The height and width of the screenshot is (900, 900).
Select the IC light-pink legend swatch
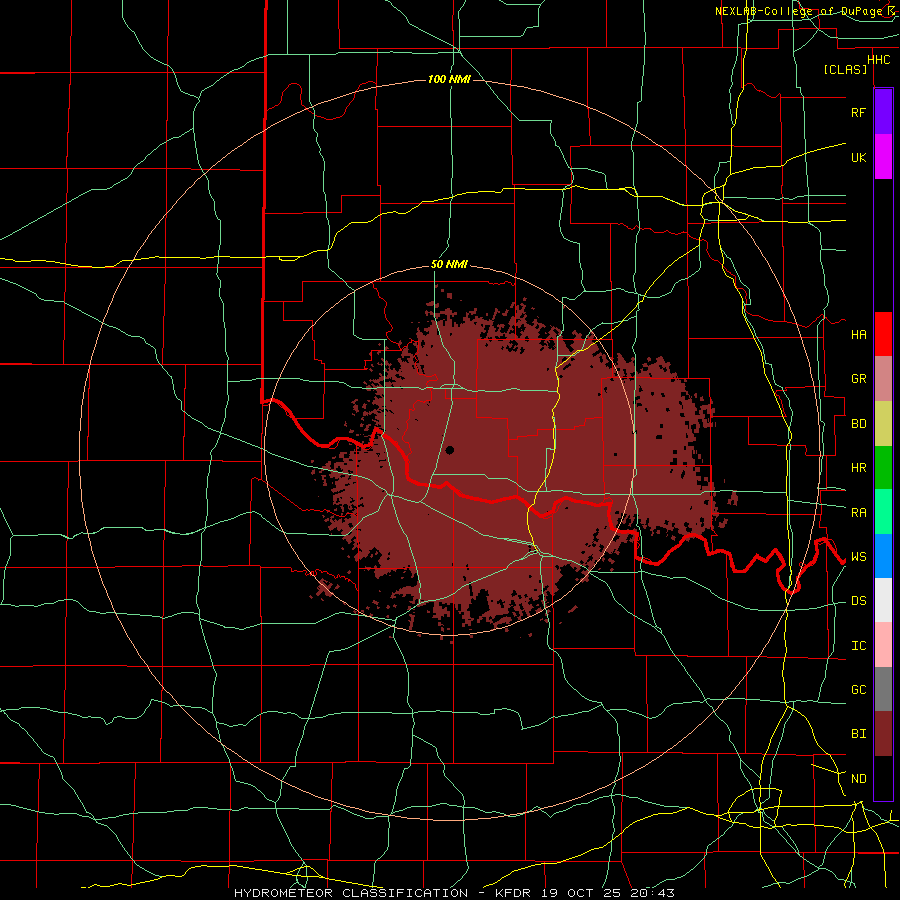point(883,645)
